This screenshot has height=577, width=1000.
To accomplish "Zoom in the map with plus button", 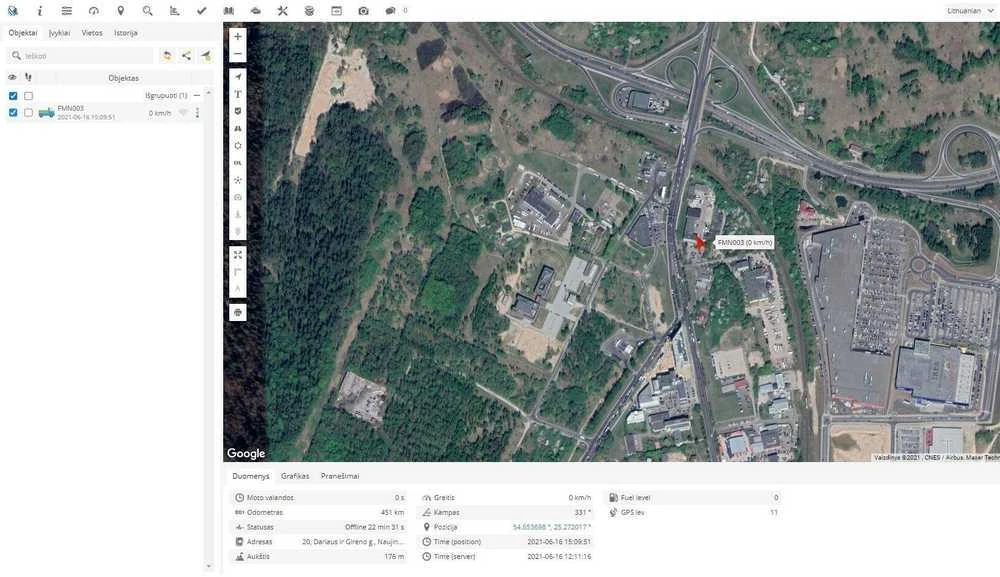I will [x=238, y=36].
